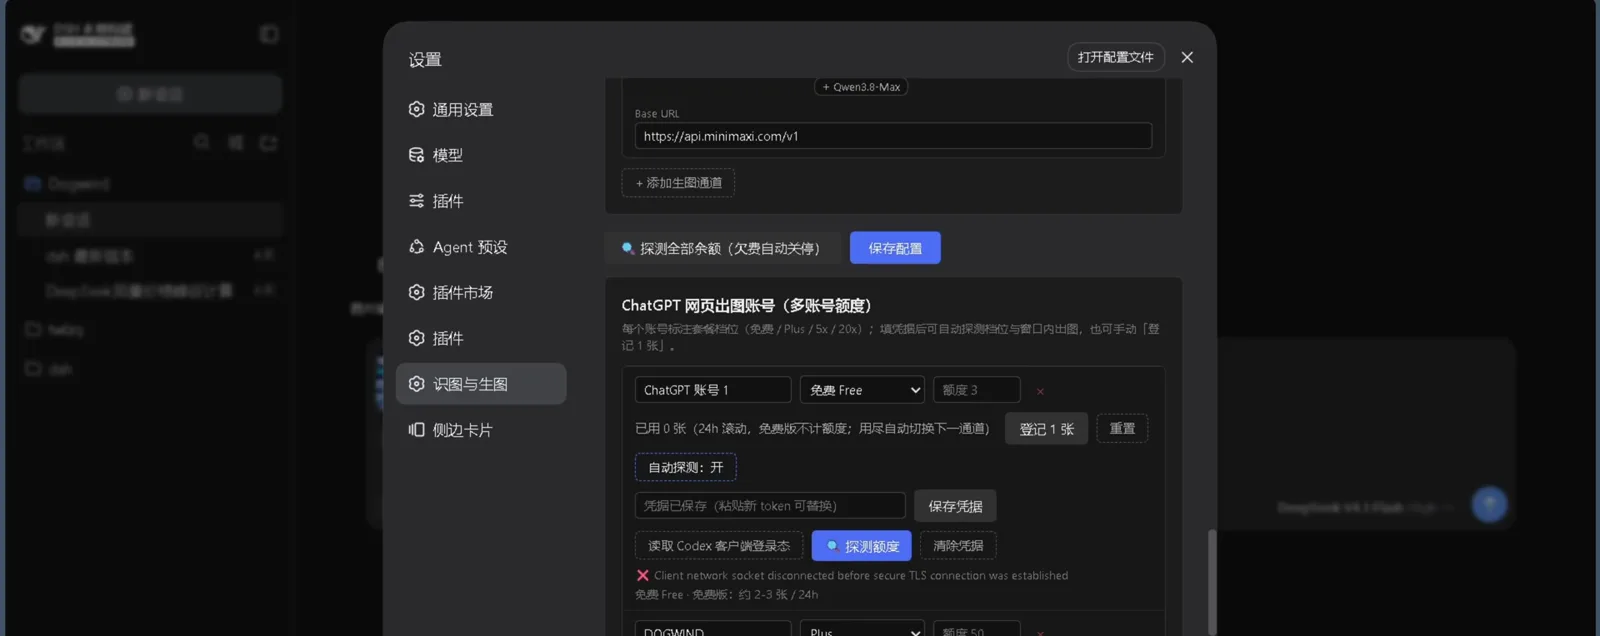The image size is (1600, 636).
Task: Close the 设置 dialog
Action: click(x=1187, y=57)
